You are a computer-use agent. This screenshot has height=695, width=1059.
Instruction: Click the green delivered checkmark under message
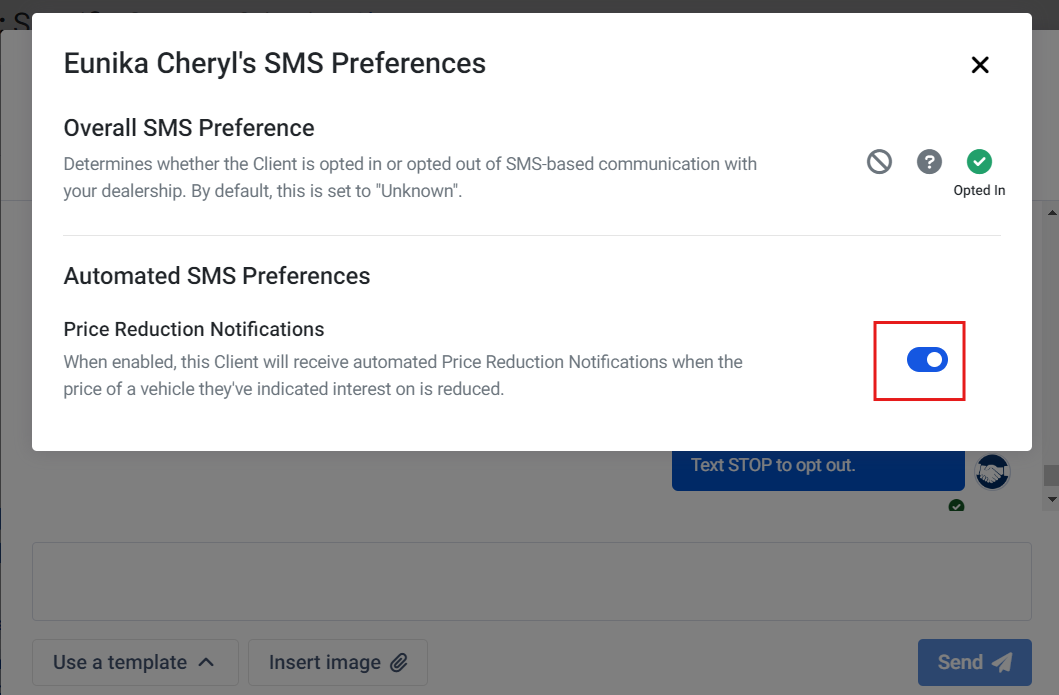(956, 505)
